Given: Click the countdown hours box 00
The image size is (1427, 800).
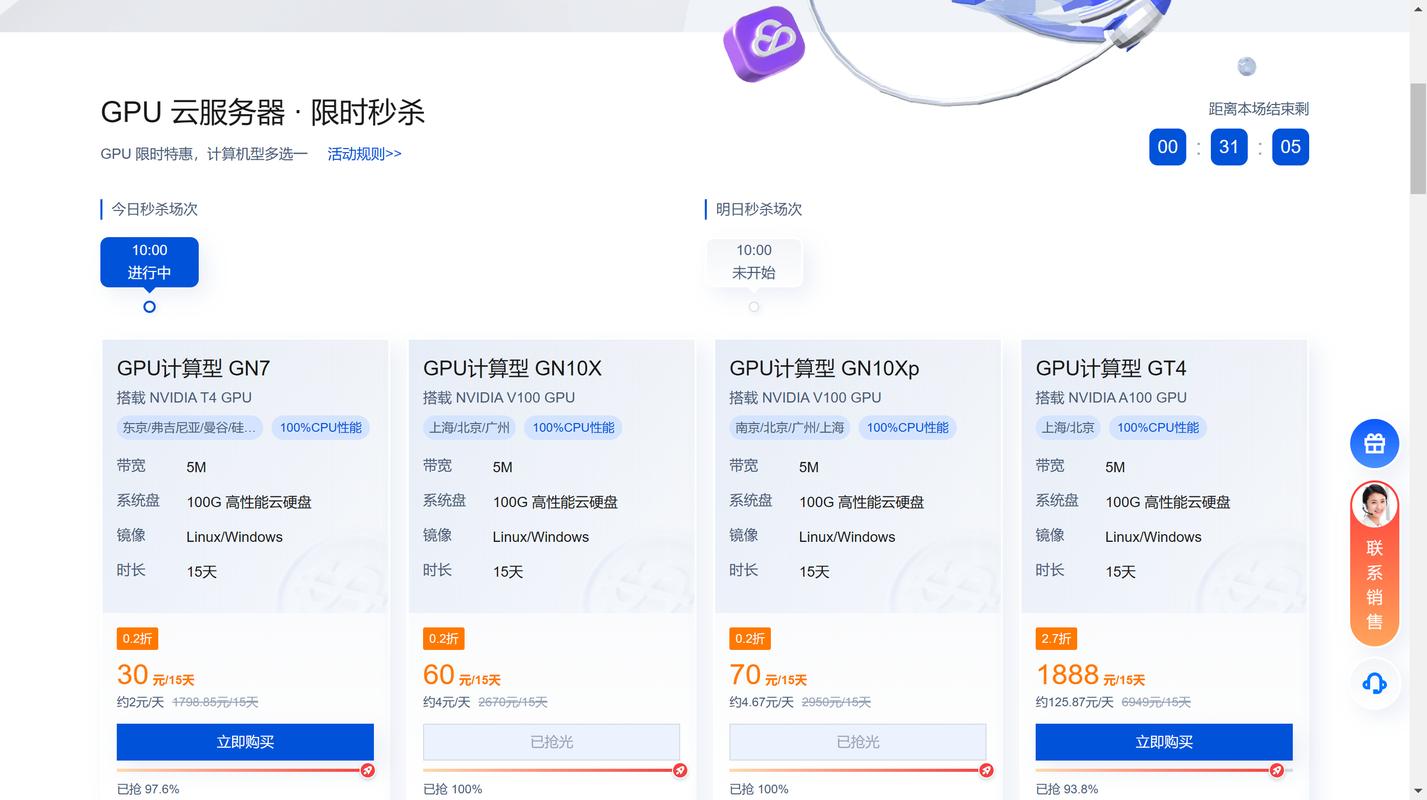Looking at the screenshot, I should tap(1168, 147).
